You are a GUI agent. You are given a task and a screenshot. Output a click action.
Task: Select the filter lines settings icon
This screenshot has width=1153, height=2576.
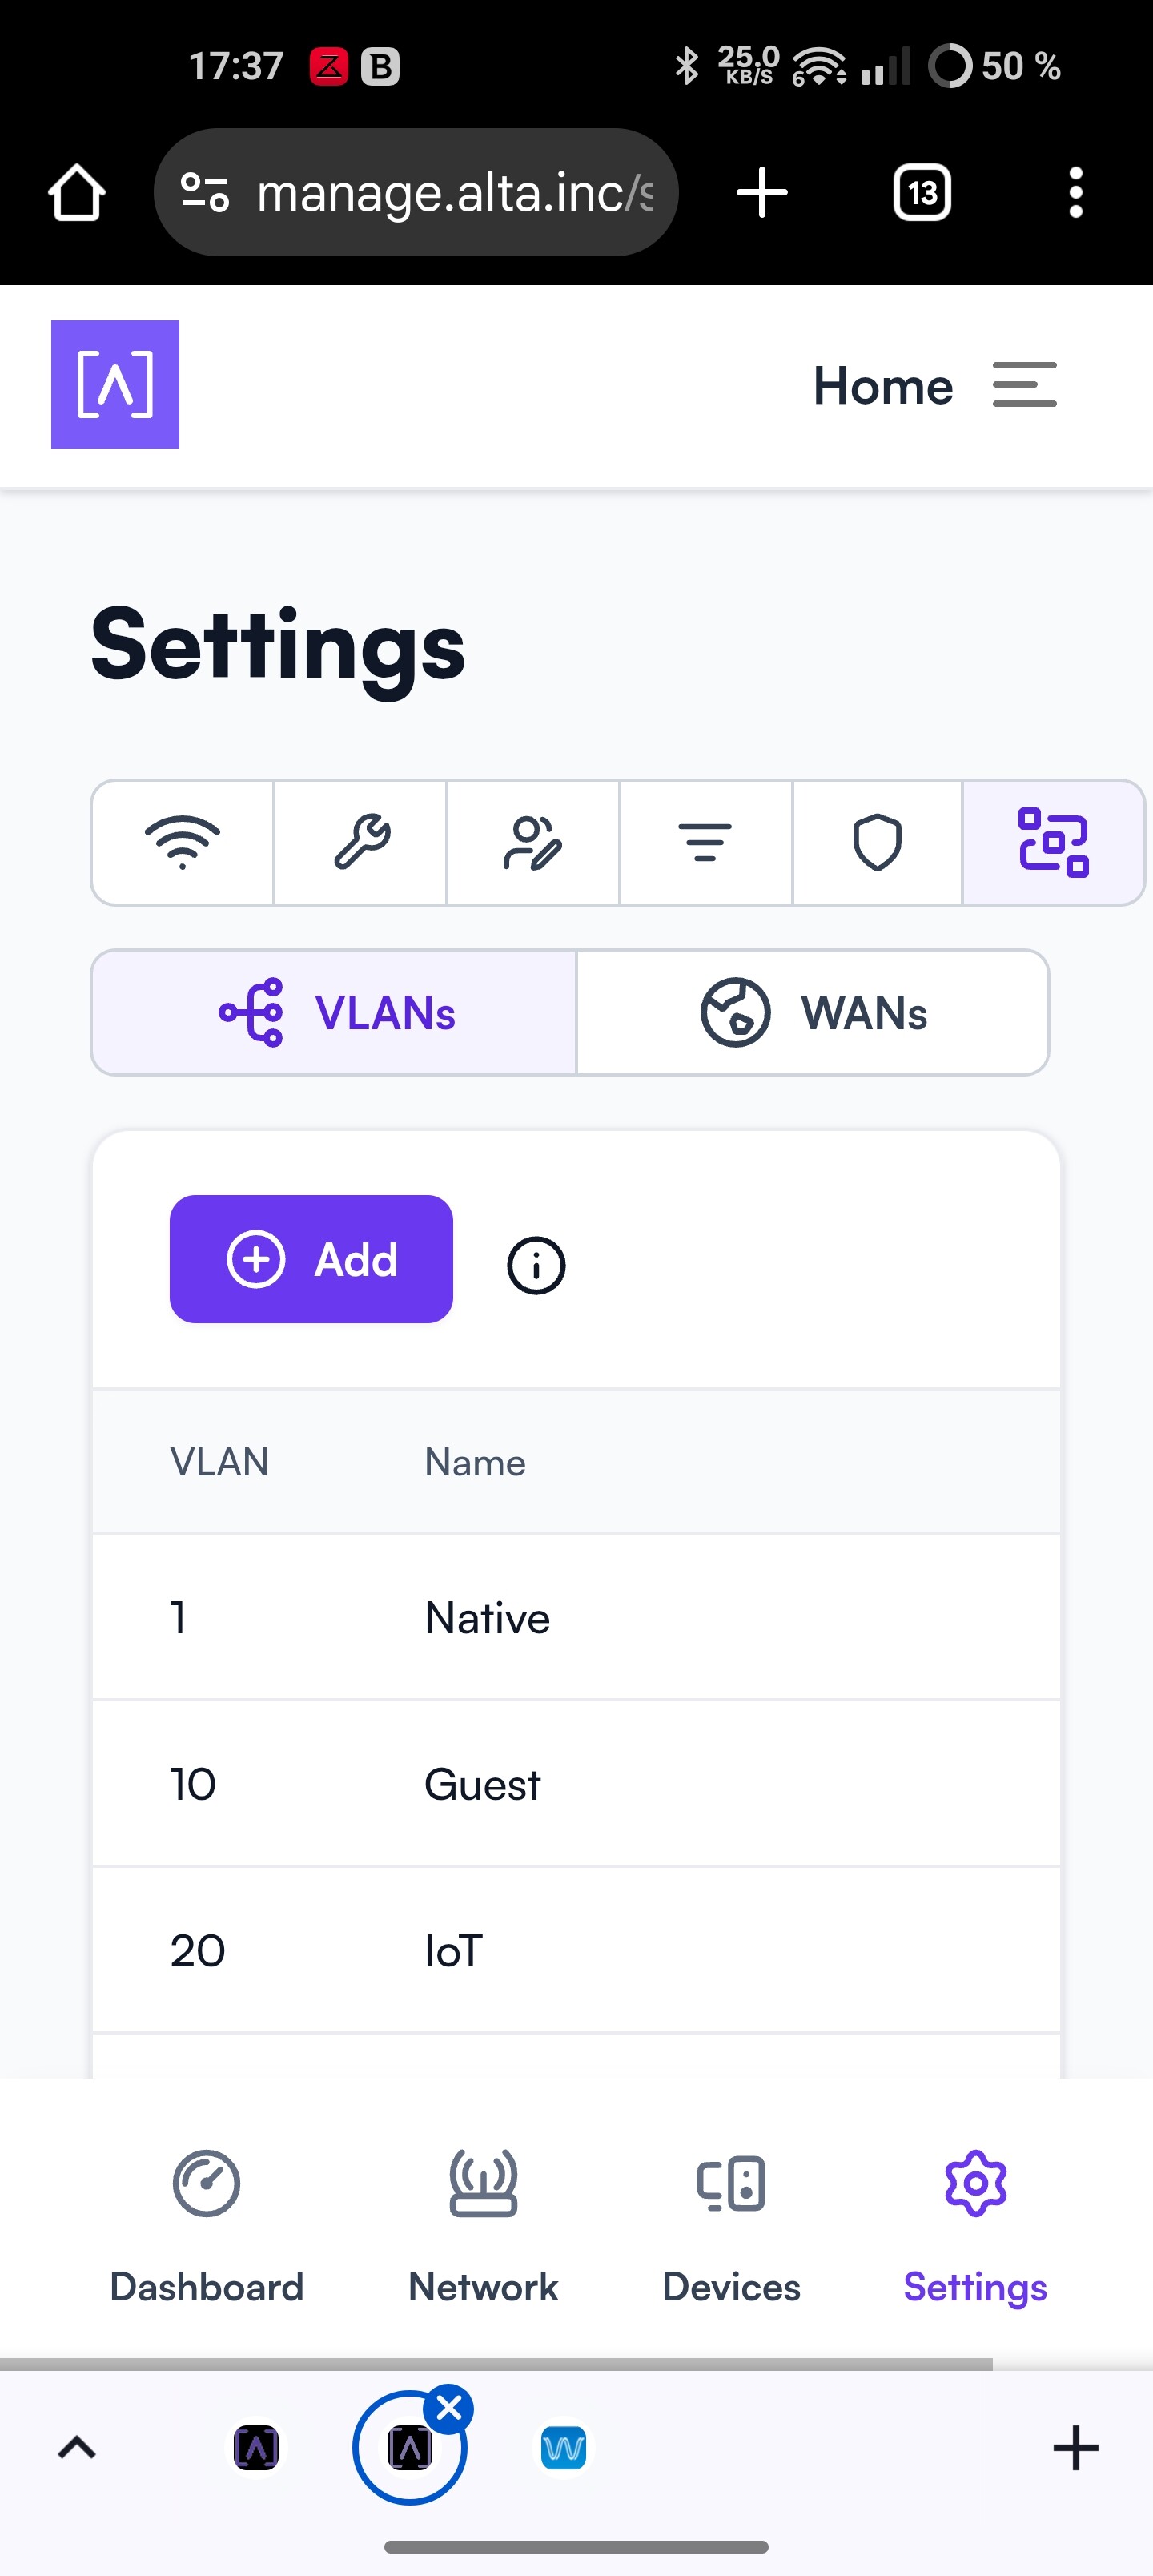pyautogui.click(x=706, y=842)
